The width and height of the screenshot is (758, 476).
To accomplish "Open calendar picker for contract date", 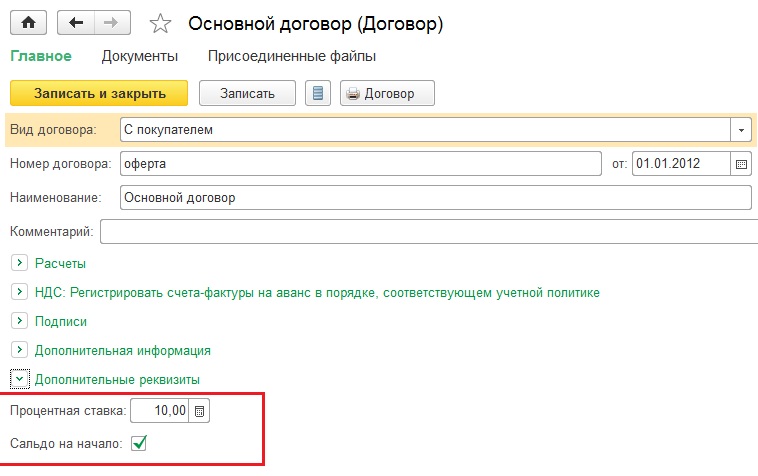I will pos(741,163).
